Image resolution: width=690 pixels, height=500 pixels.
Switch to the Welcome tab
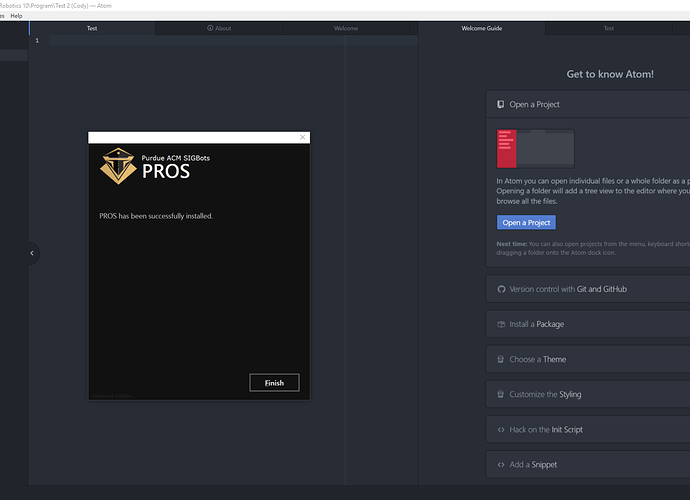pos(346,28)
